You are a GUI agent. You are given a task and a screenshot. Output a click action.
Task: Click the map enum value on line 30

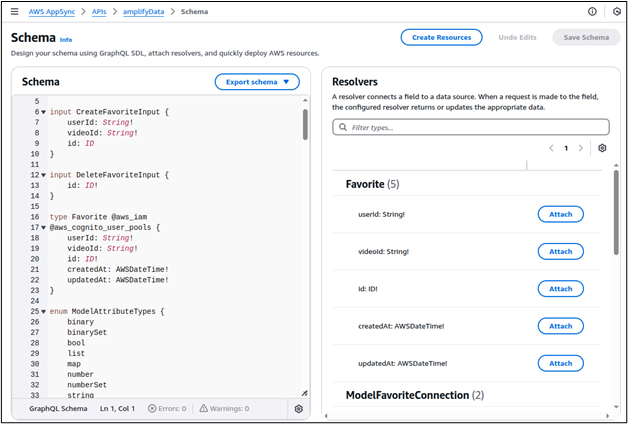pyautogui.click(x=74, y=364)
